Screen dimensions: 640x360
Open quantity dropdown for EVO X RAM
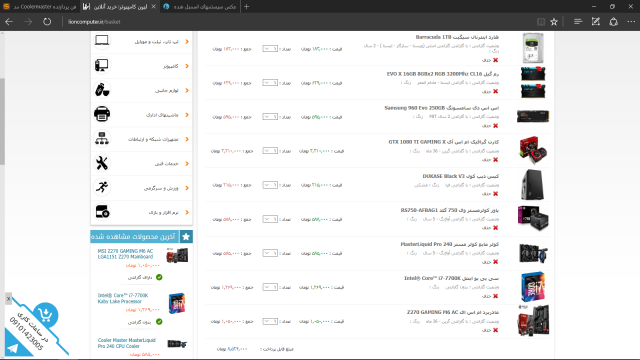[x=270, y=82]
